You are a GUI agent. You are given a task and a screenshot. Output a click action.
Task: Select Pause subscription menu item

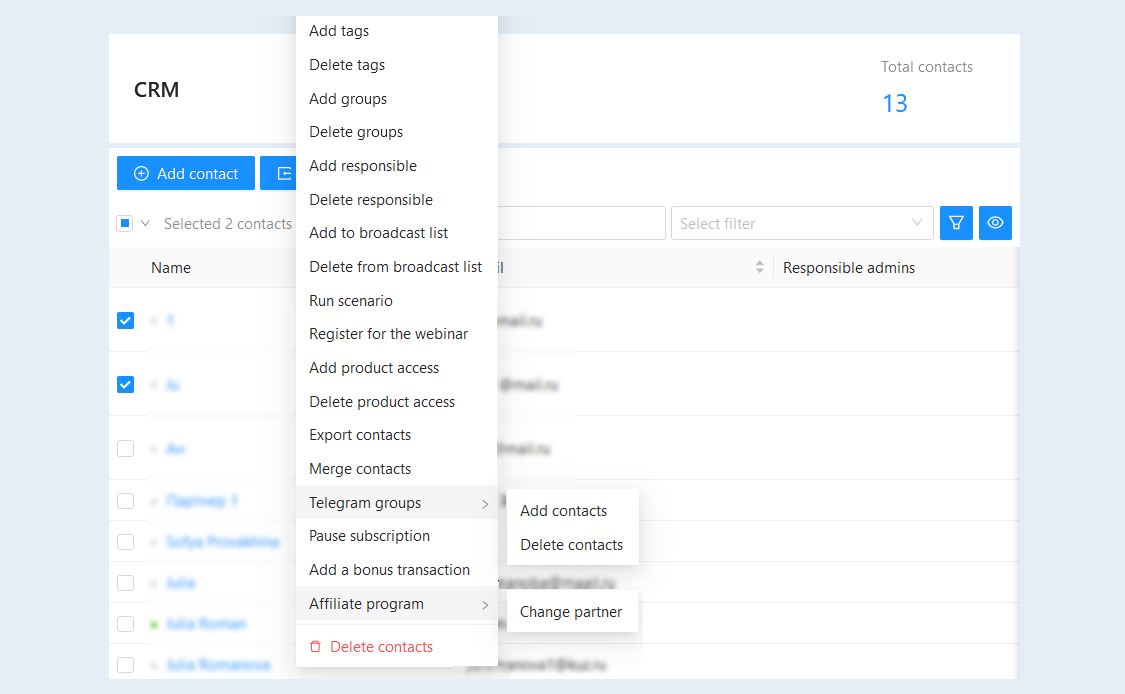[x=397, y=536]
